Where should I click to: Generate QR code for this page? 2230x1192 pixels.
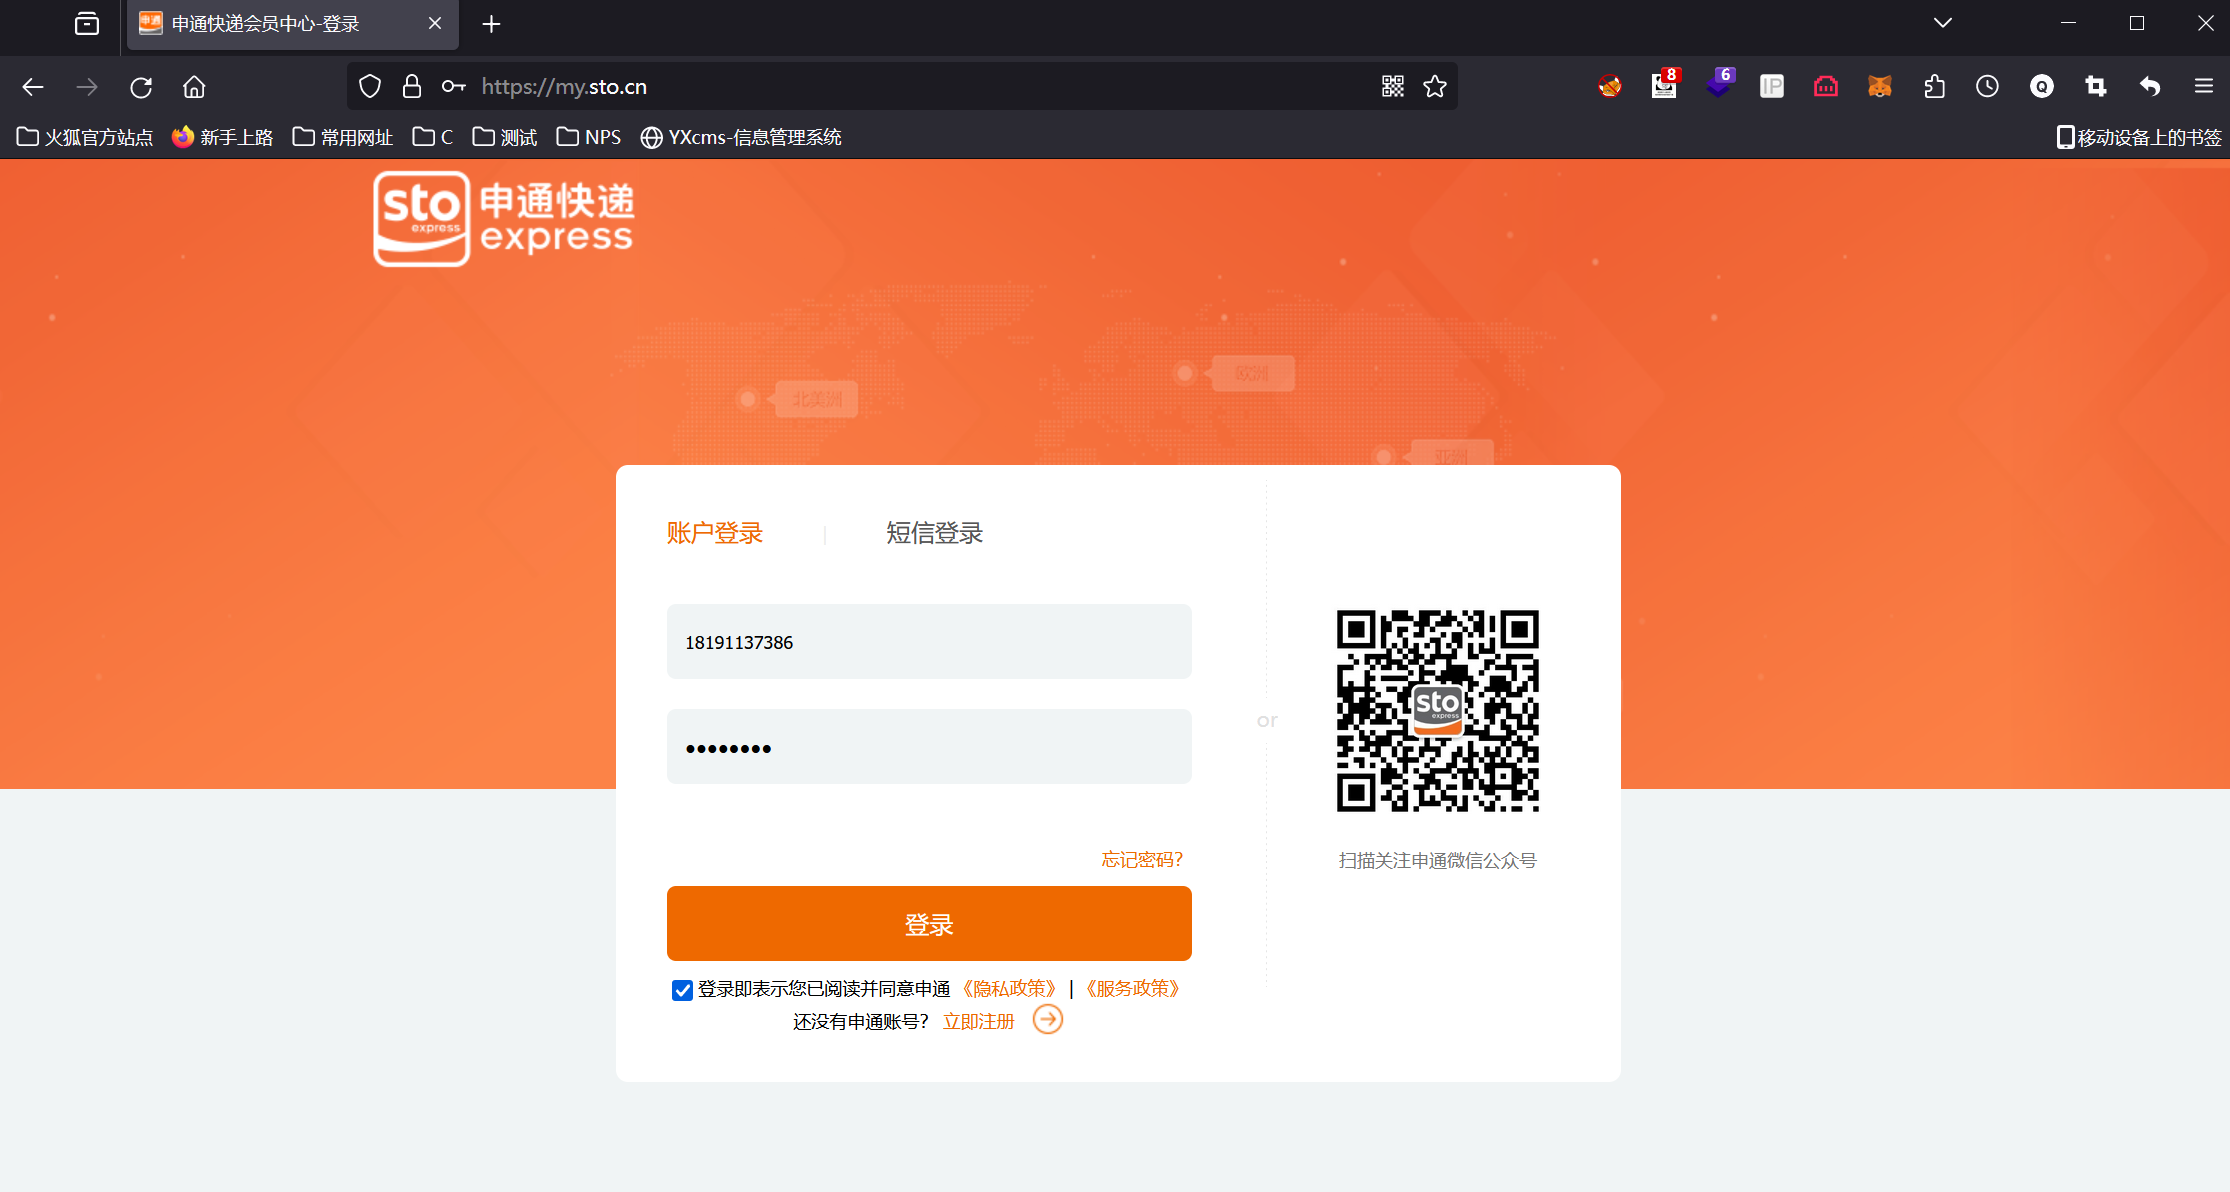(x=1393, y=87)
